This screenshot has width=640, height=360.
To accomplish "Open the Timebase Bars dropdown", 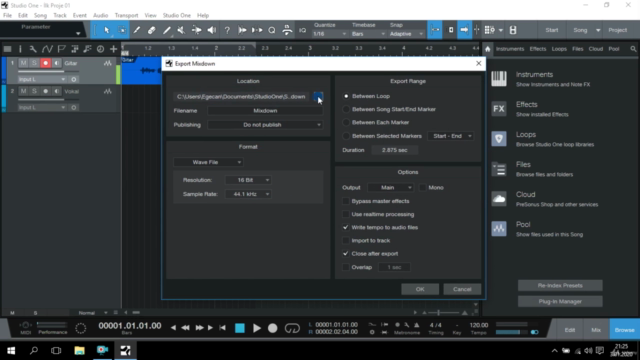I will pyautogui.click(x=368, y=34).
